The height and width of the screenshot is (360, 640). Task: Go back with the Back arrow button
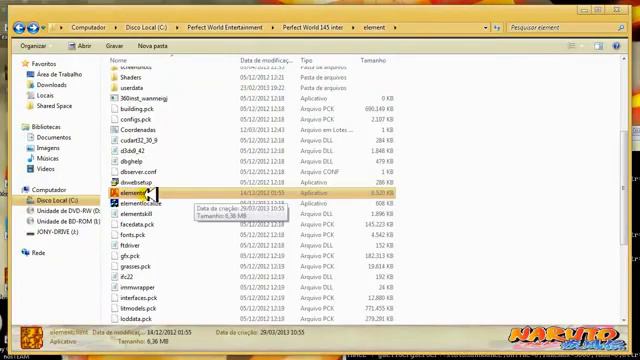point(19,28)
